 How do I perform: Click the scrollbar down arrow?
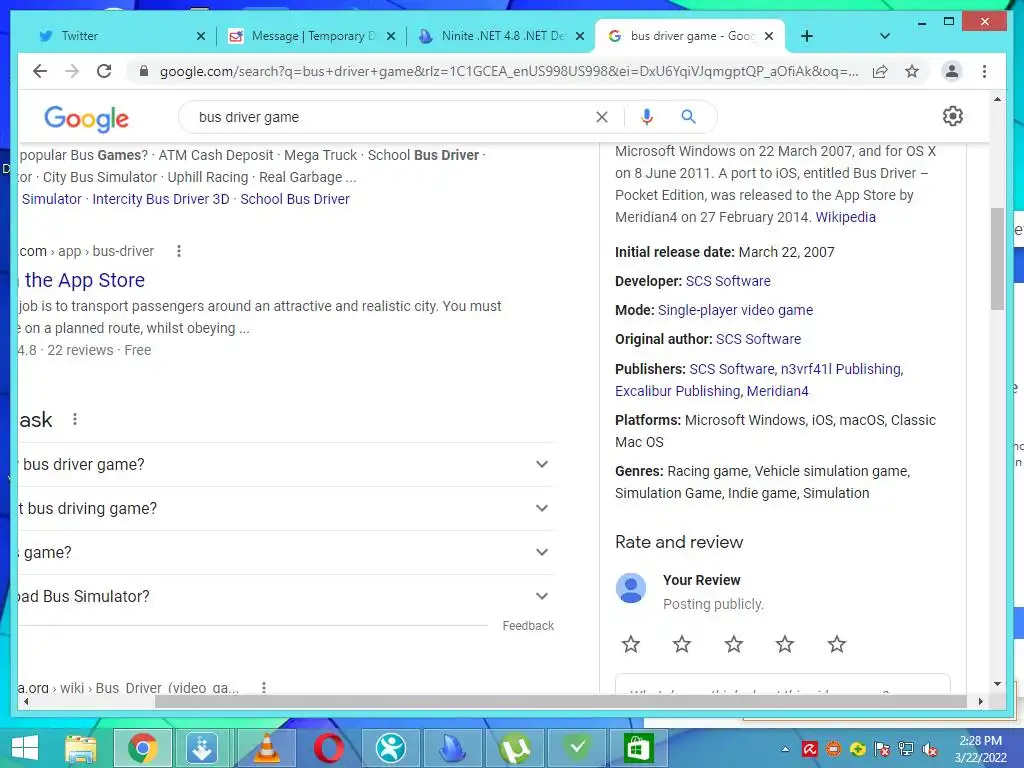997,684
